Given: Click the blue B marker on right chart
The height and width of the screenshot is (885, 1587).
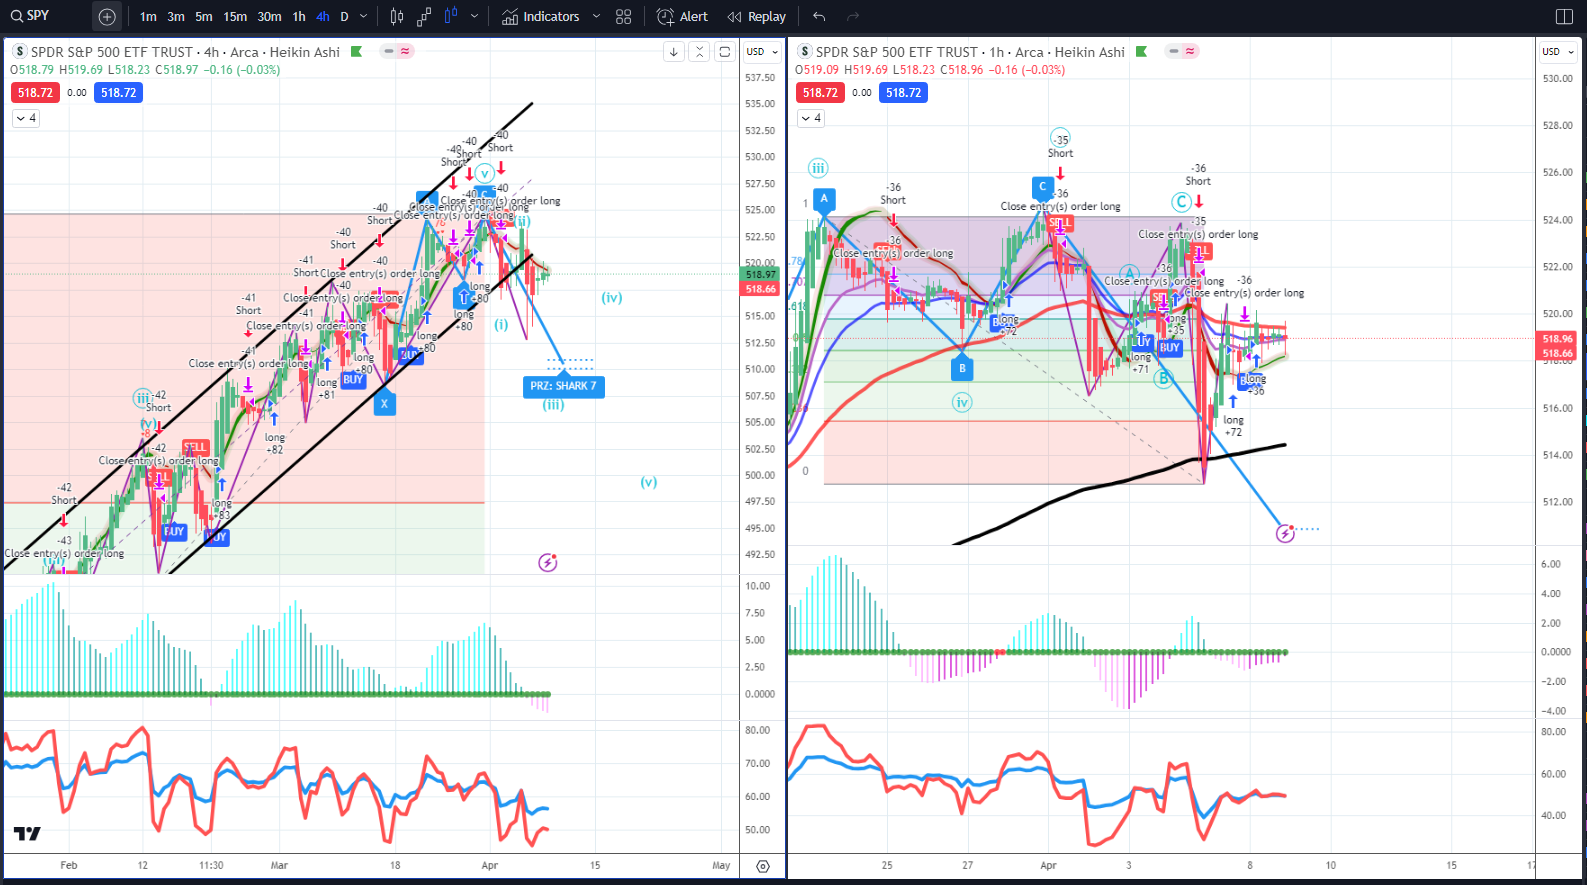Looking at the screenshot, I should (x=962, y=369).
